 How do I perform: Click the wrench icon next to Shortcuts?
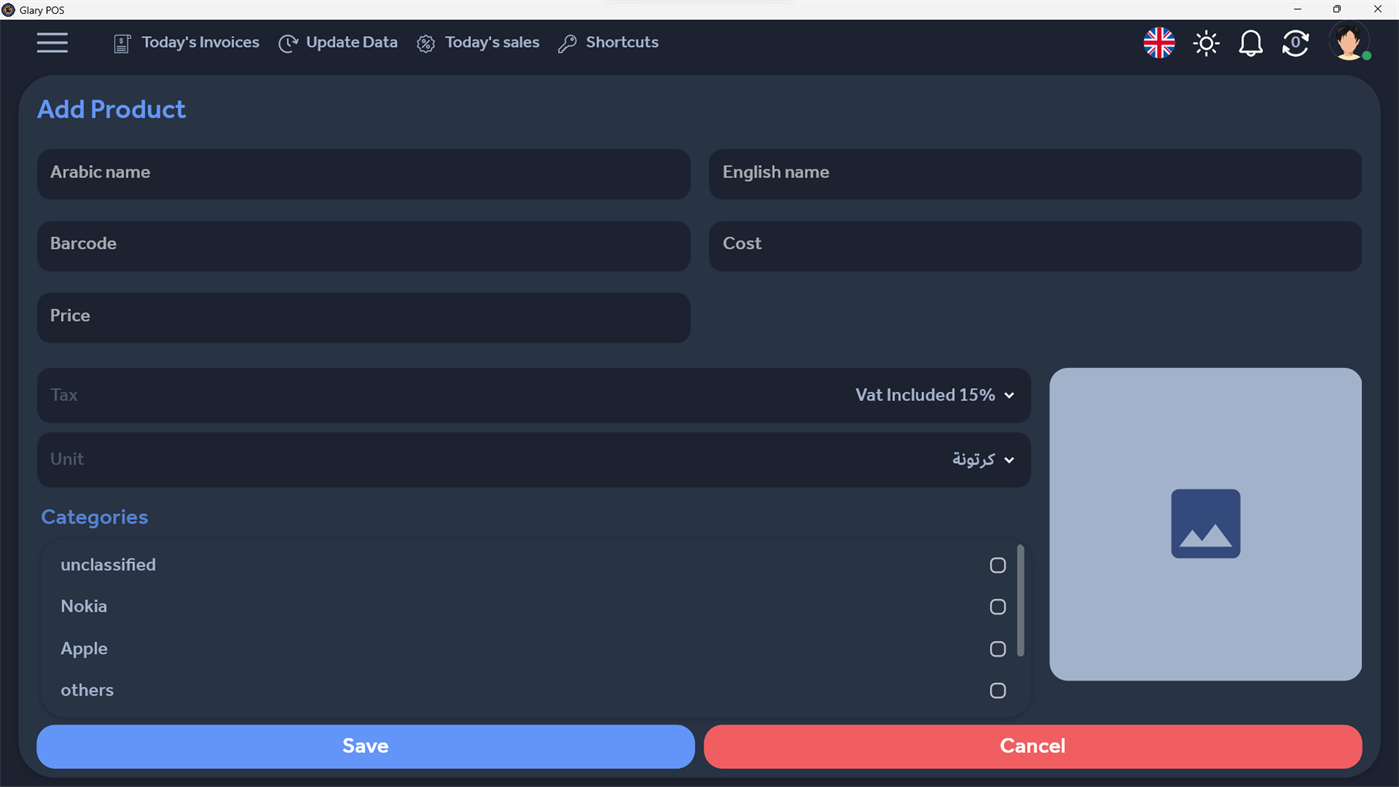point(568,43)
